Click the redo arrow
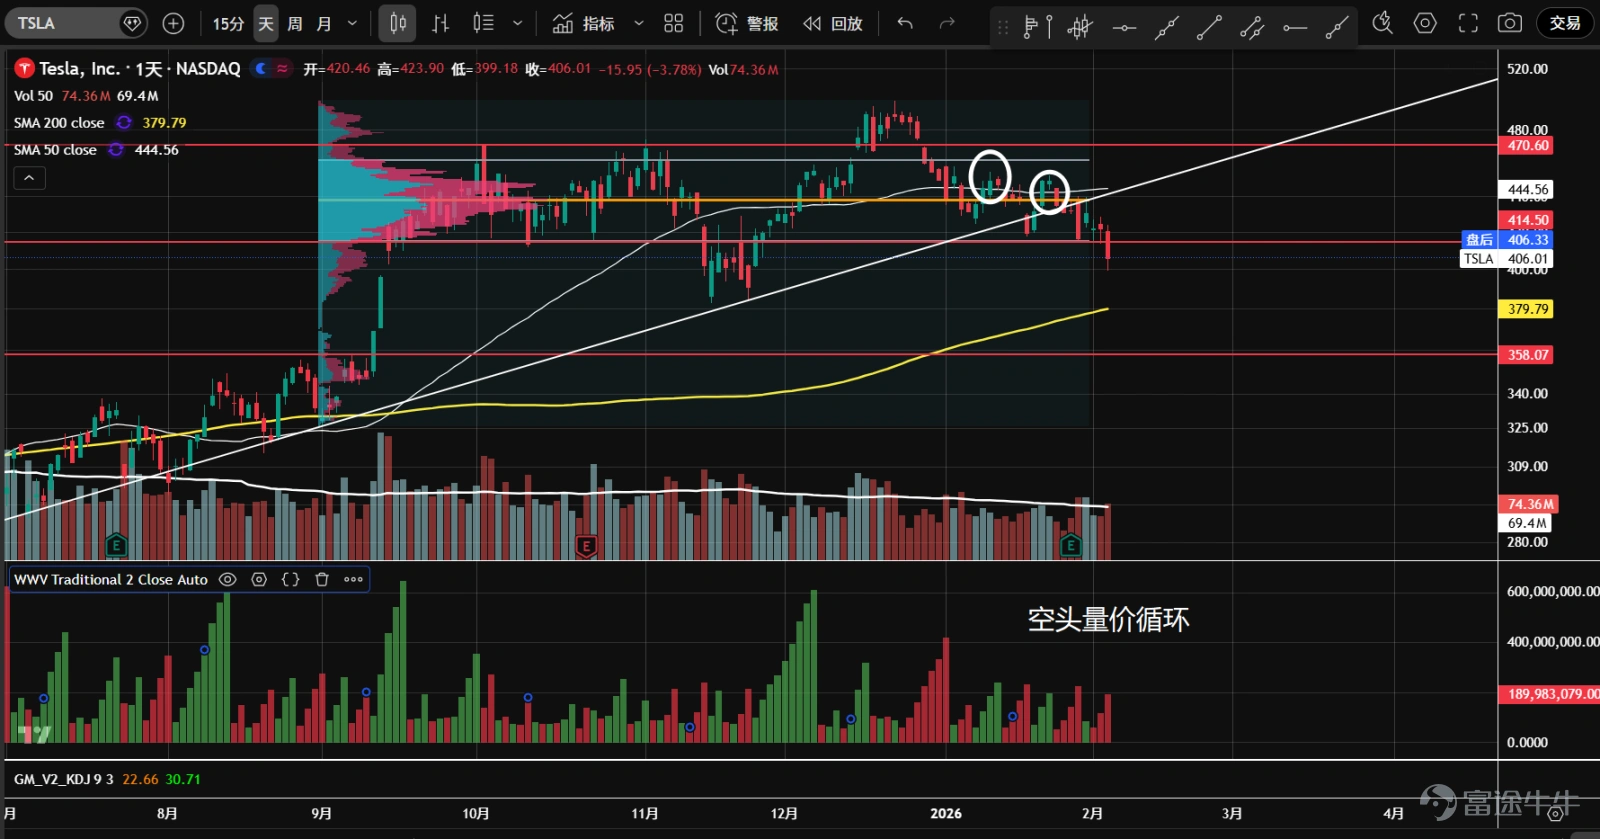1600x839 pixels. point(947,23)
